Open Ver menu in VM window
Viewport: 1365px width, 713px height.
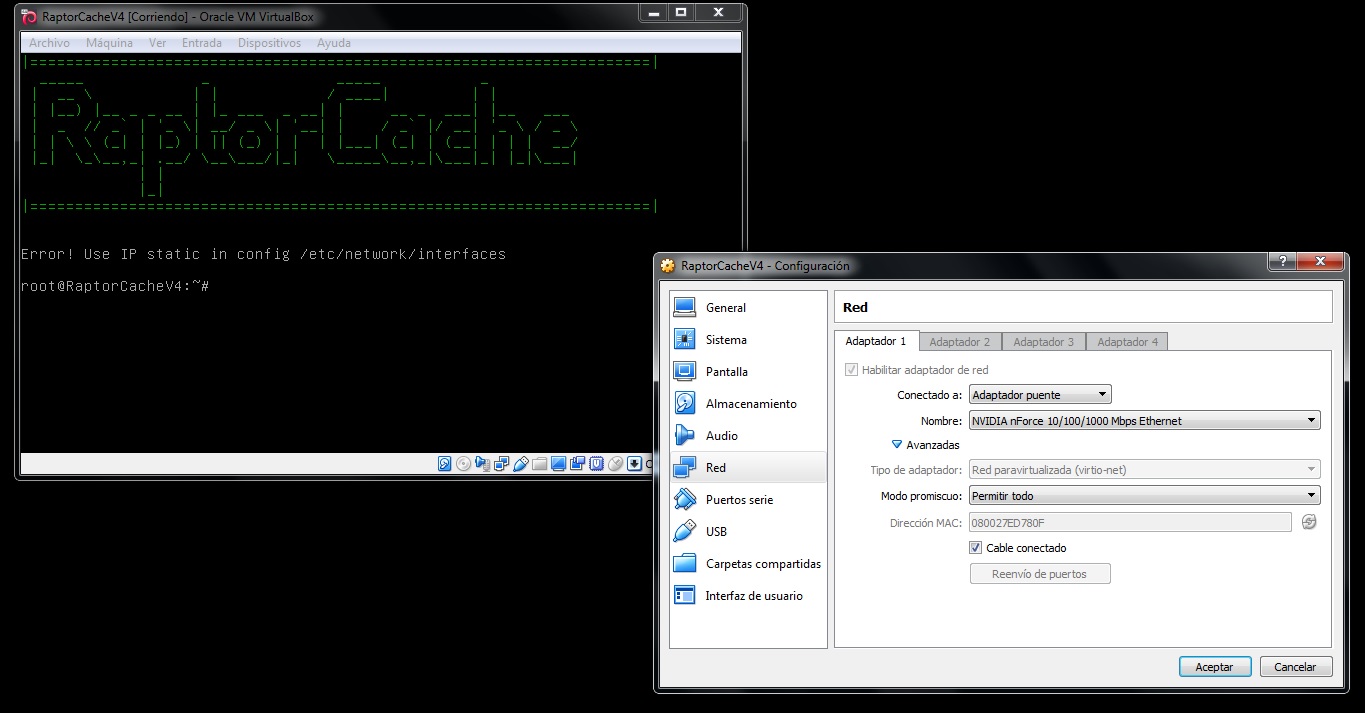(x=157, y=43)
